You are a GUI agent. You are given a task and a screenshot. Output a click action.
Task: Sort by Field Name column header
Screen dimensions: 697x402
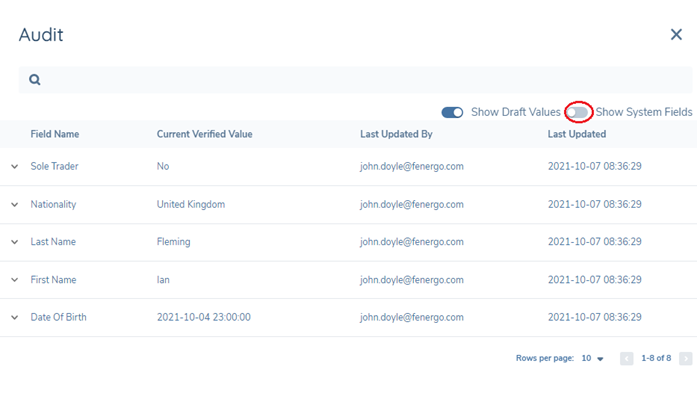[x=55, y=134]
